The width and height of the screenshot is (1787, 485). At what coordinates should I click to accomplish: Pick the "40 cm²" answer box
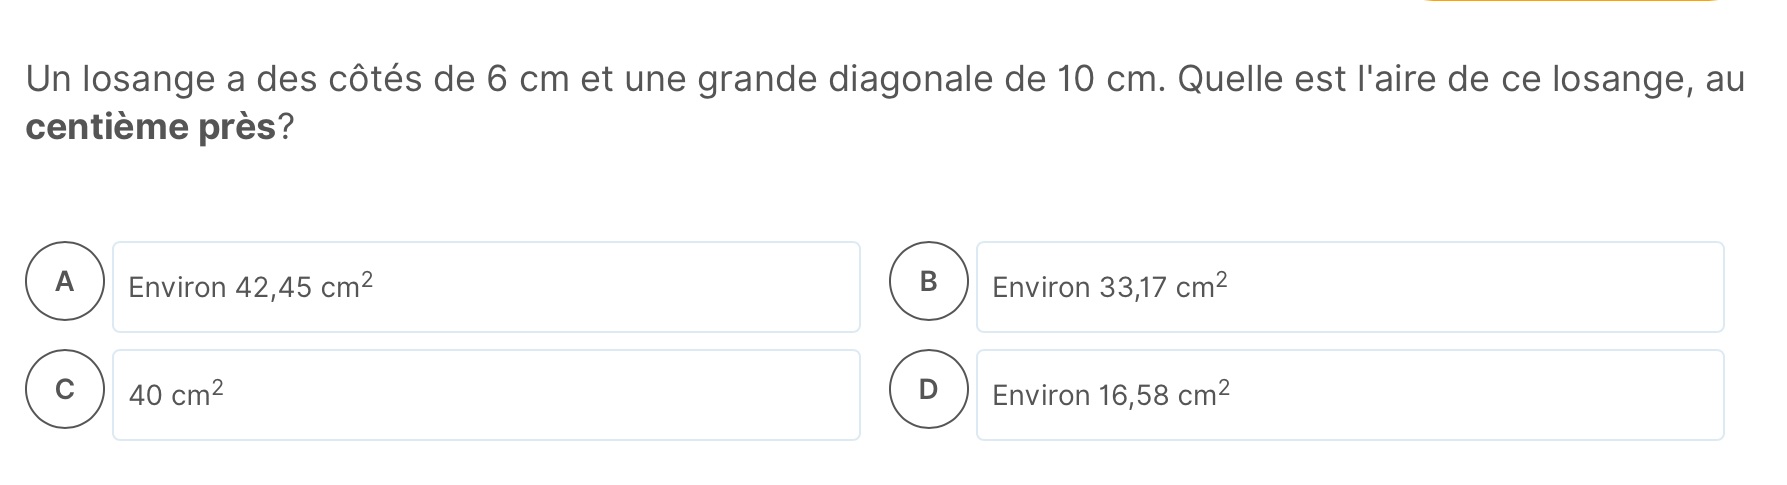point(486,395)
